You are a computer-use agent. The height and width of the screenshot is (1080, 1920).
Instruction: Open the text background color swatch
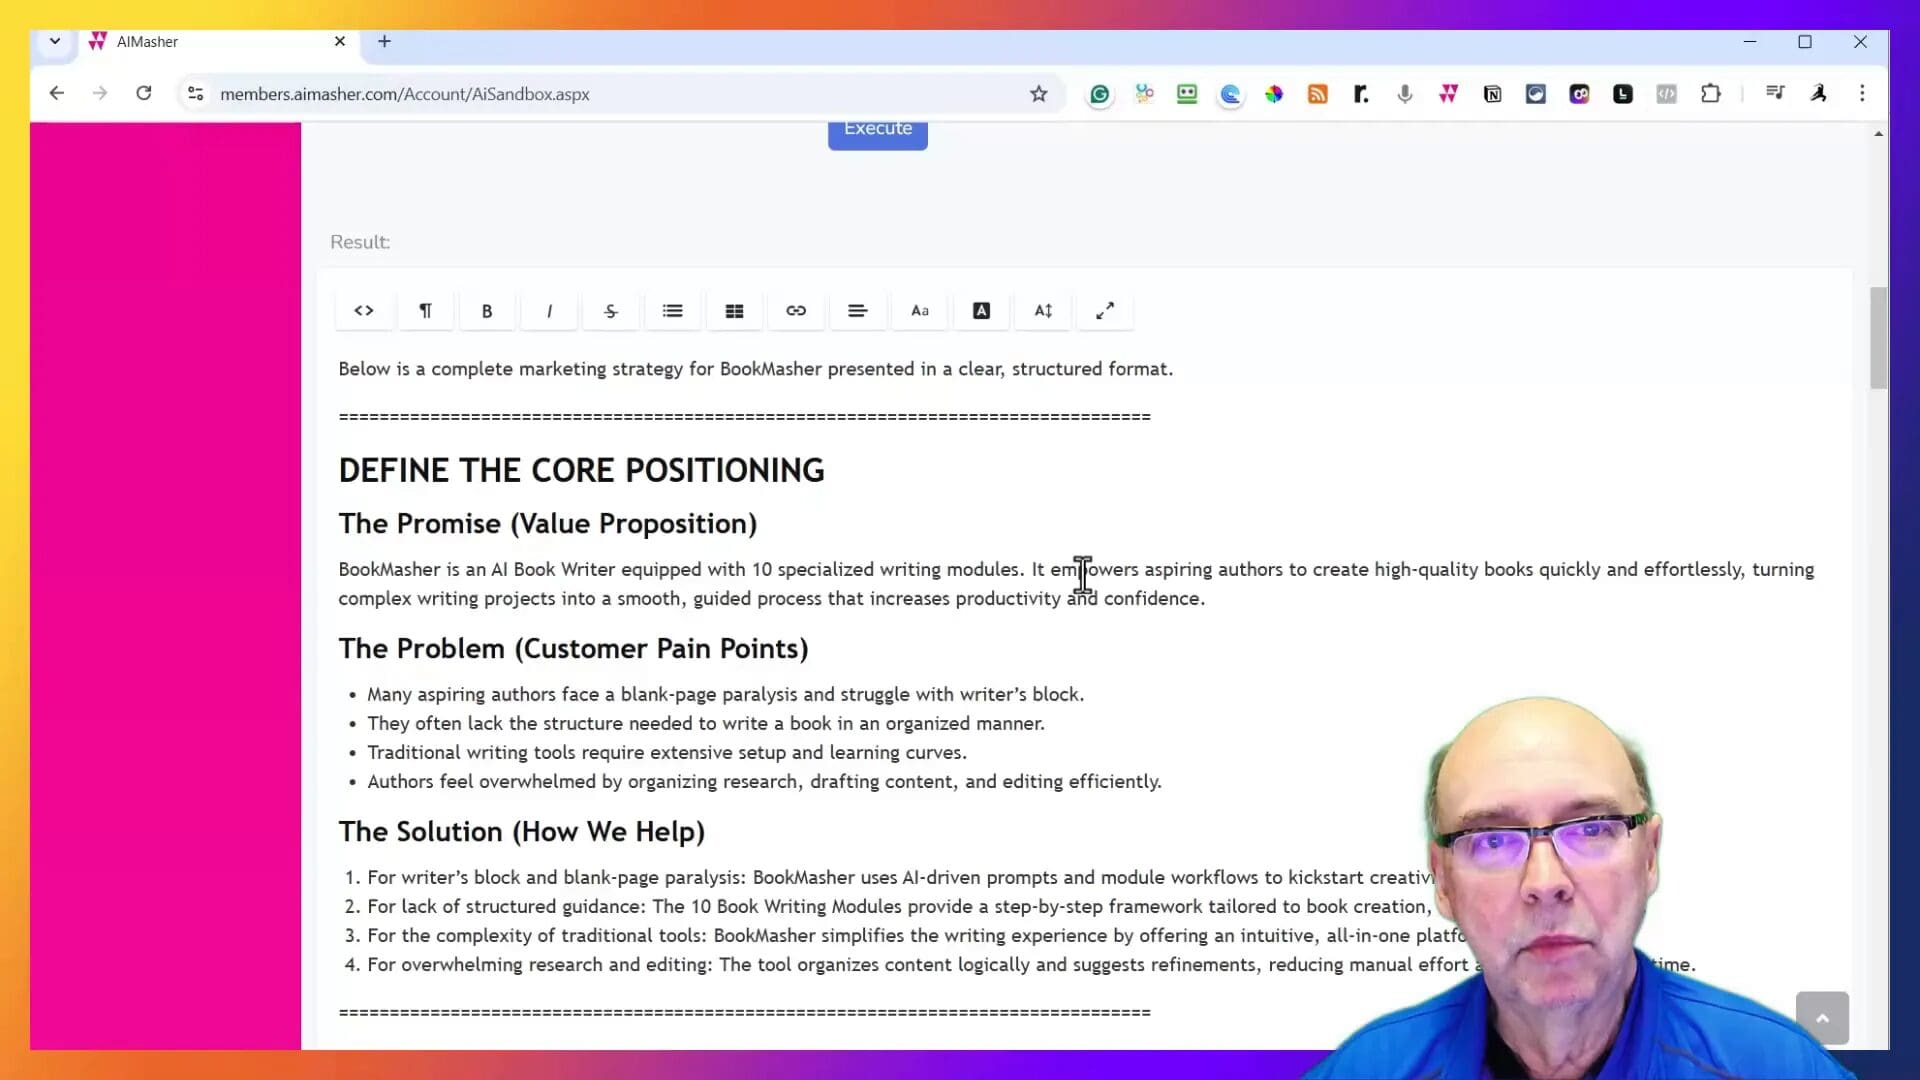(x=981, y=311)
